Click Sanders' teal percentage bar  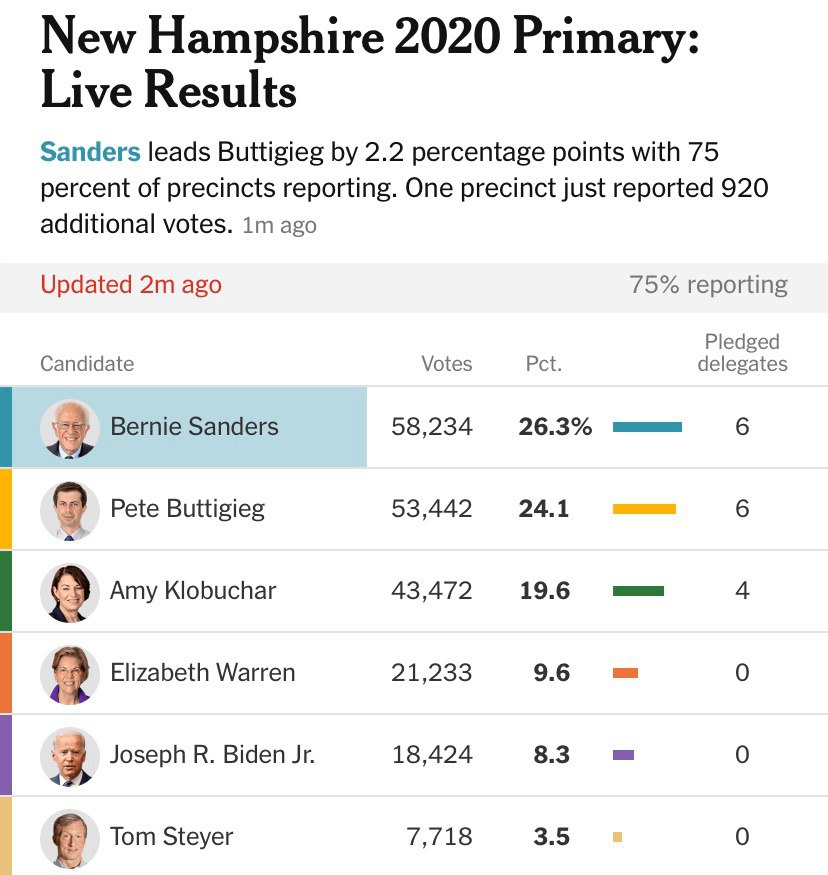(647, 427)
